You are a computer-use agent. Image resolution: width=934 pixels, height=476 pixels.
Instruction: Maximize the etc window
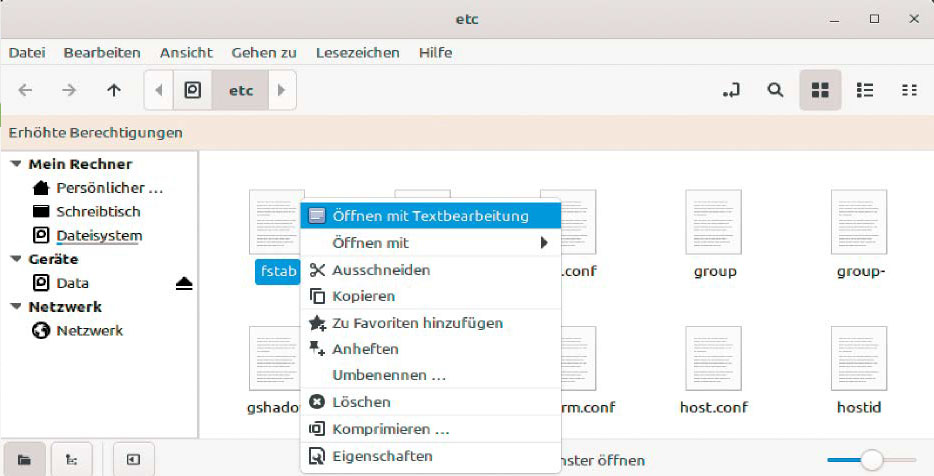tap(874, 19)
